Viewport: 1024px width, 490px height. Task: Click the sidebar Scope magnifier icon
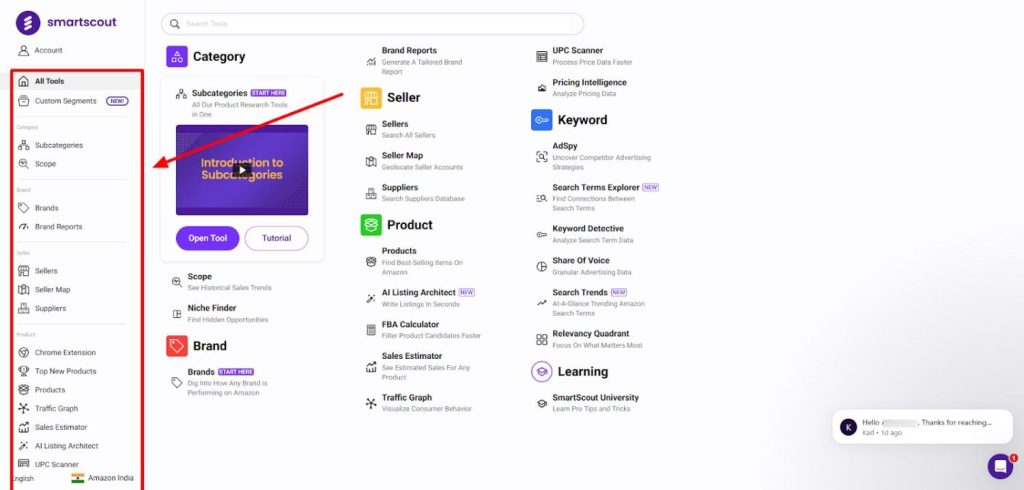click(x=24, y=164)
